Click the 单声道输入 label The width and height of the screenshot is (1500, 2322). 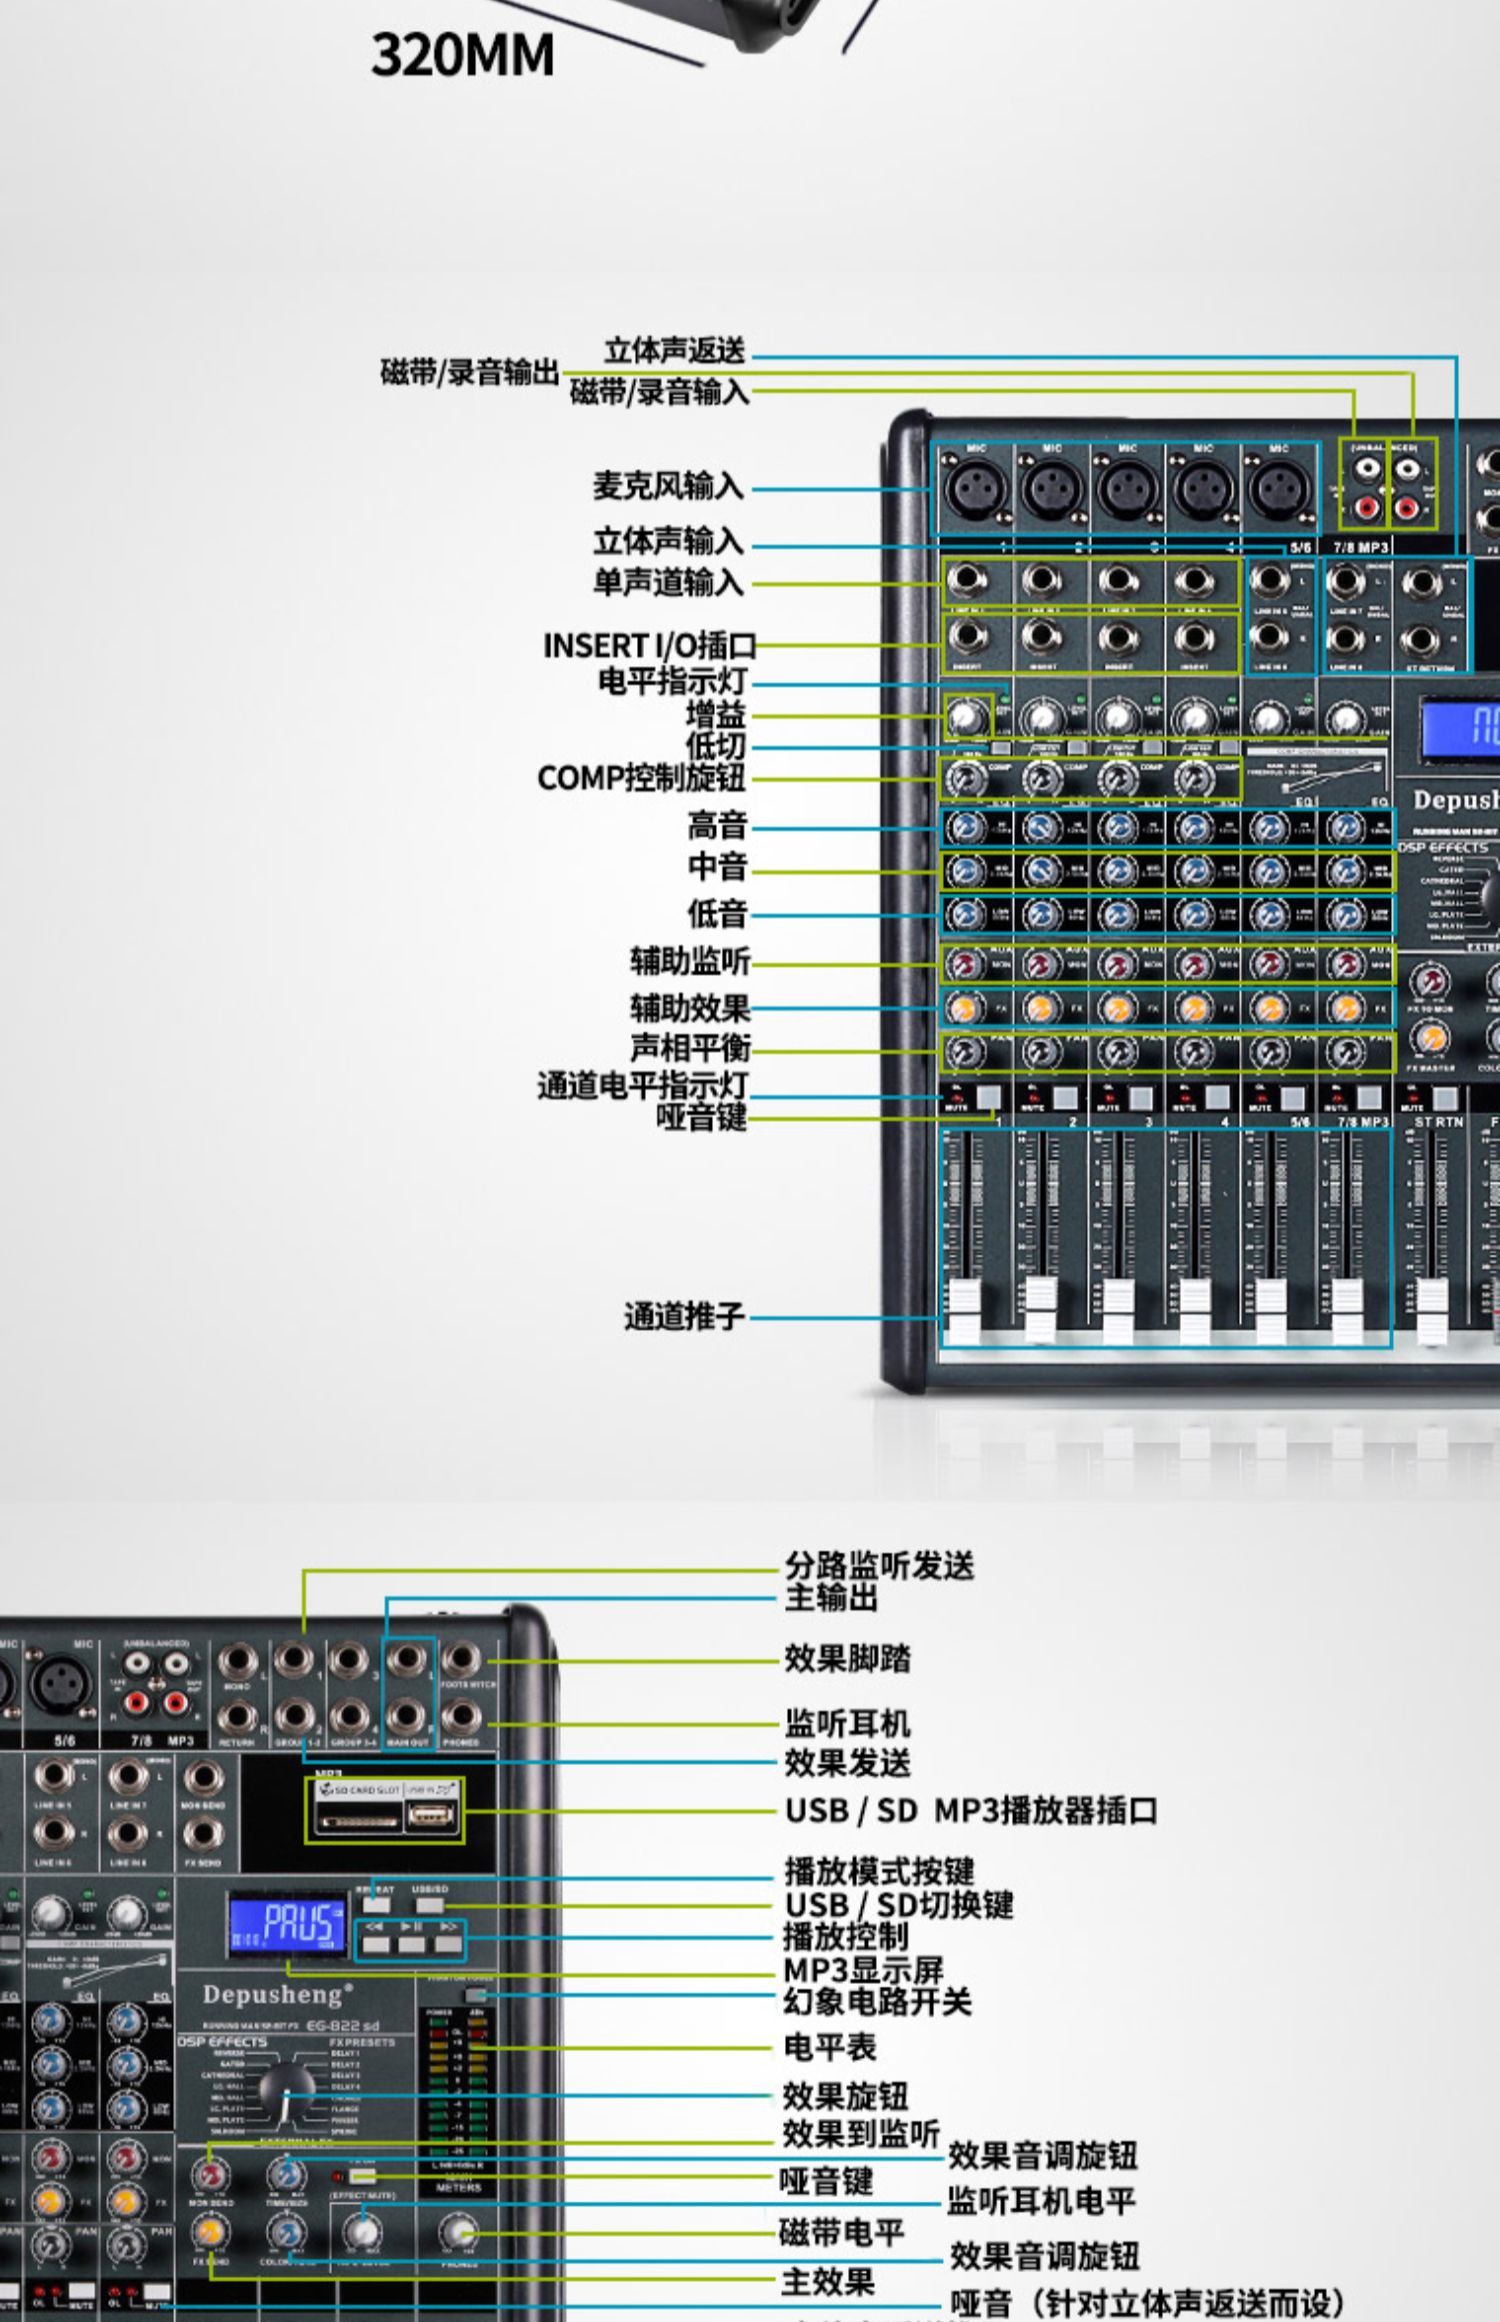(668, 582)
